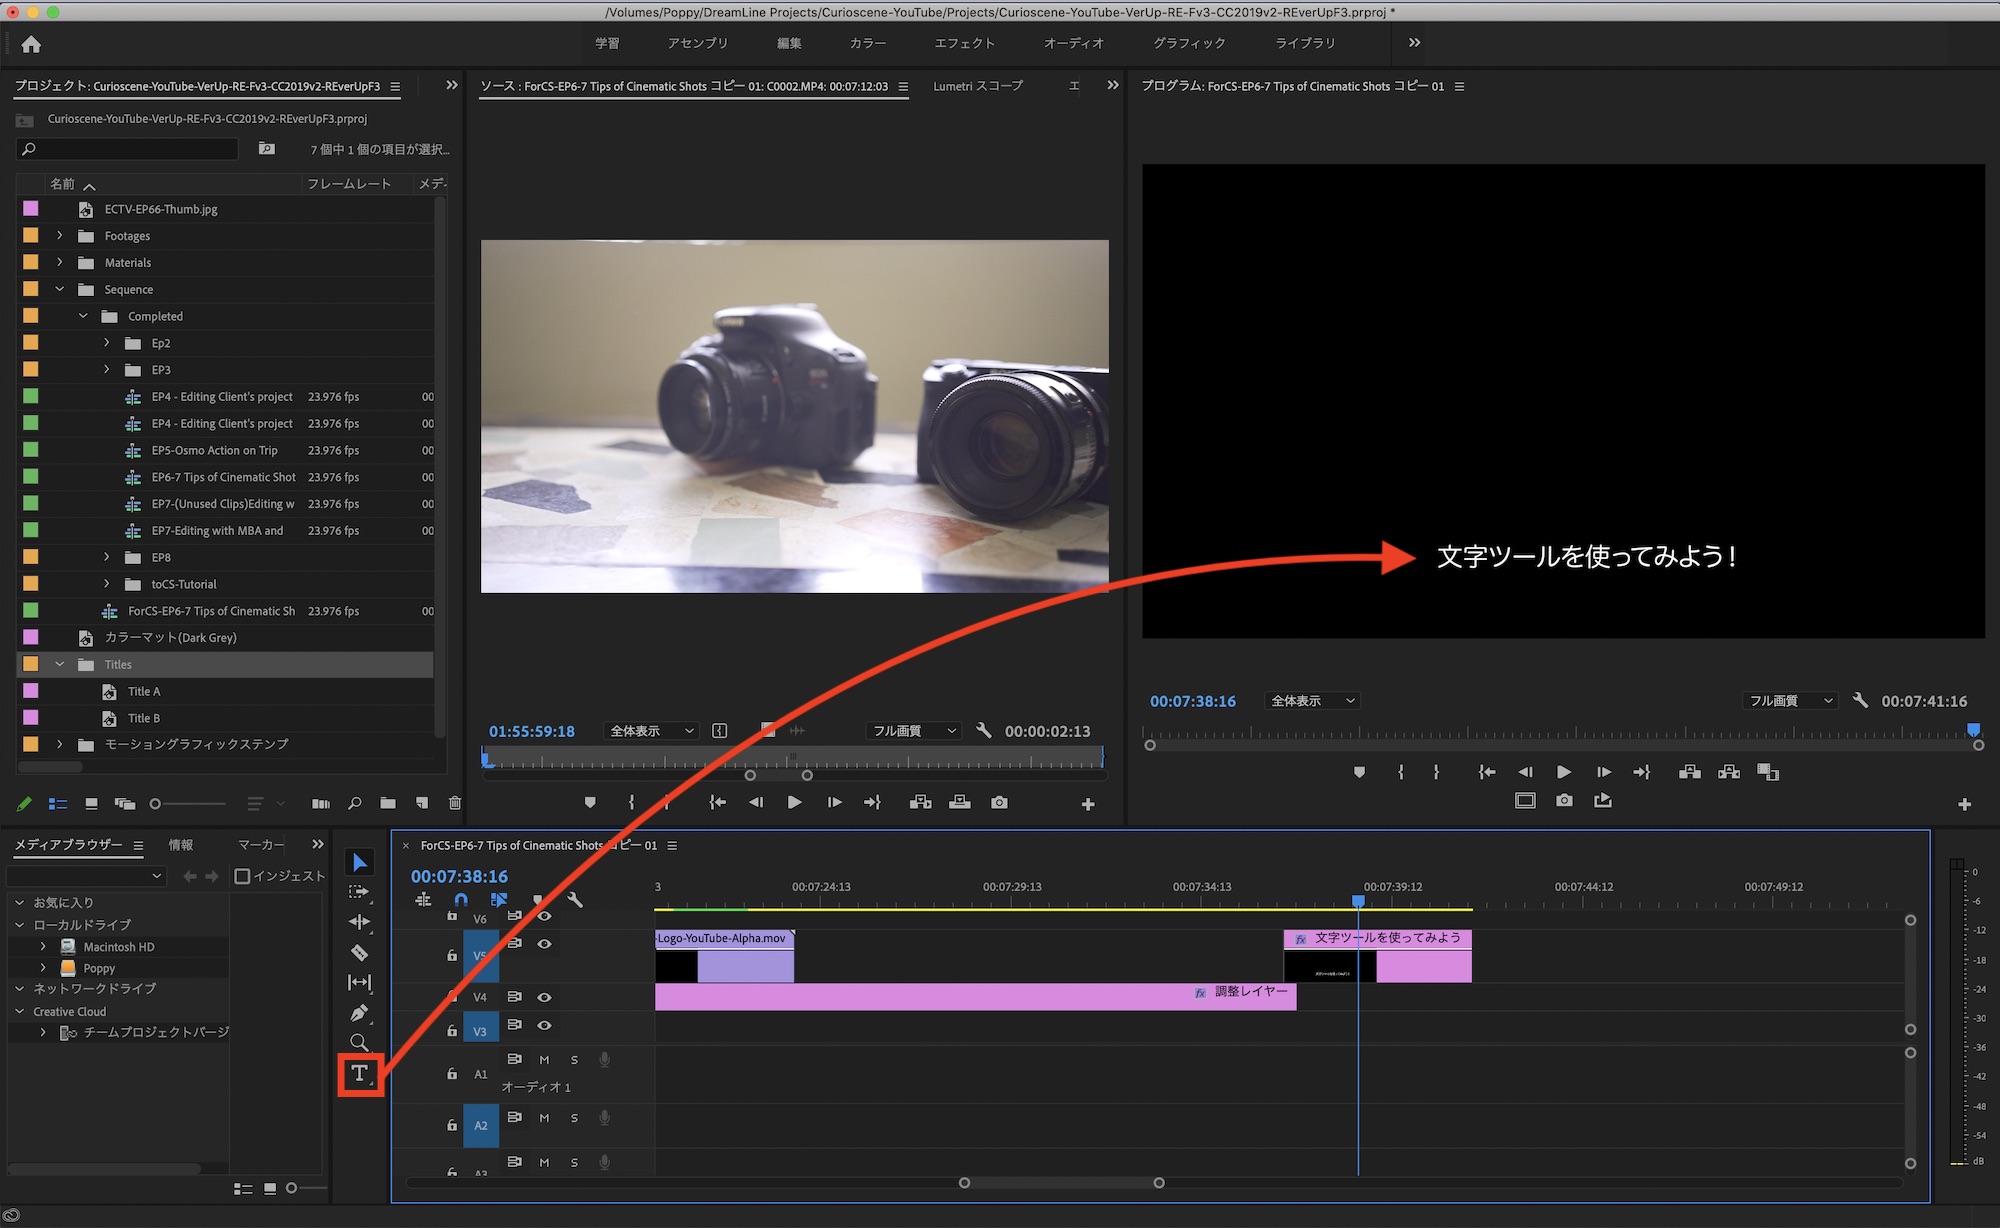
Task: Click Export Frame camera icon in Program monitor
Action: point(1564,801)
